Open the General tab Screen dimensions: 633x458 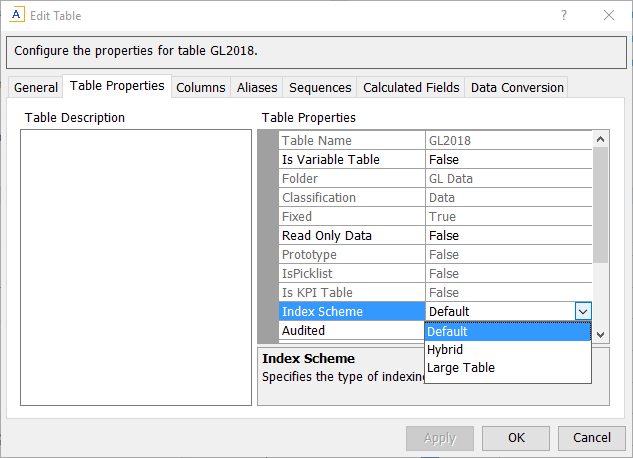click(35, 88)
